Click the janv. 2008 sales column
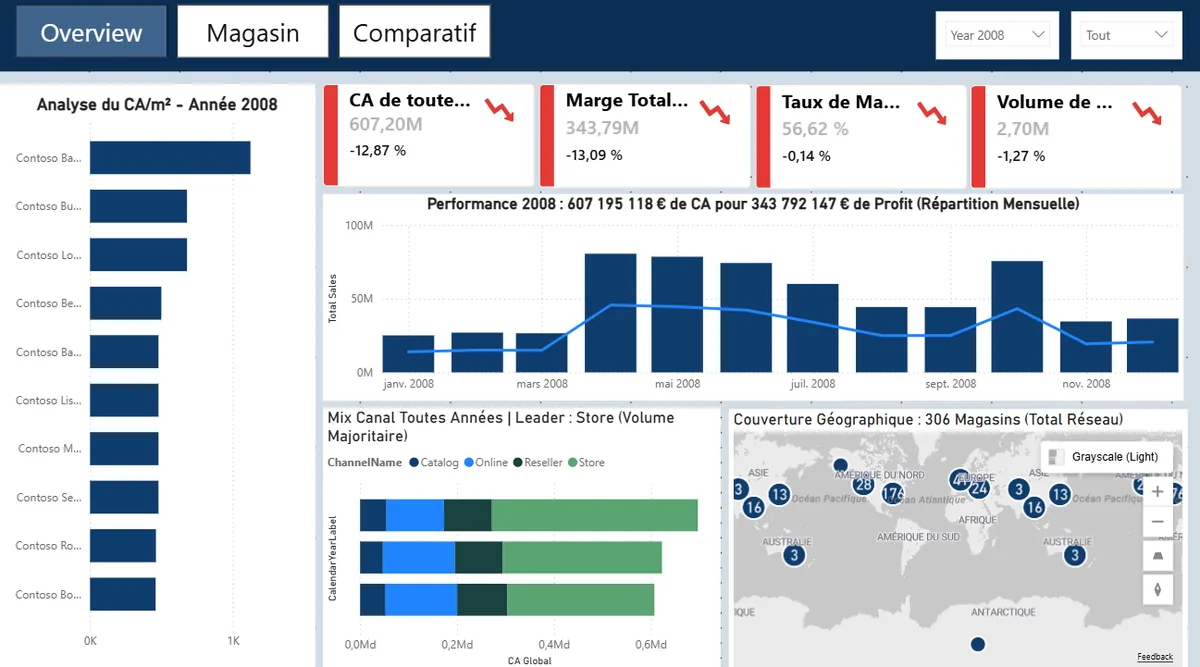This screenshot has height=667, width=1200. click(x=408, y=354)
